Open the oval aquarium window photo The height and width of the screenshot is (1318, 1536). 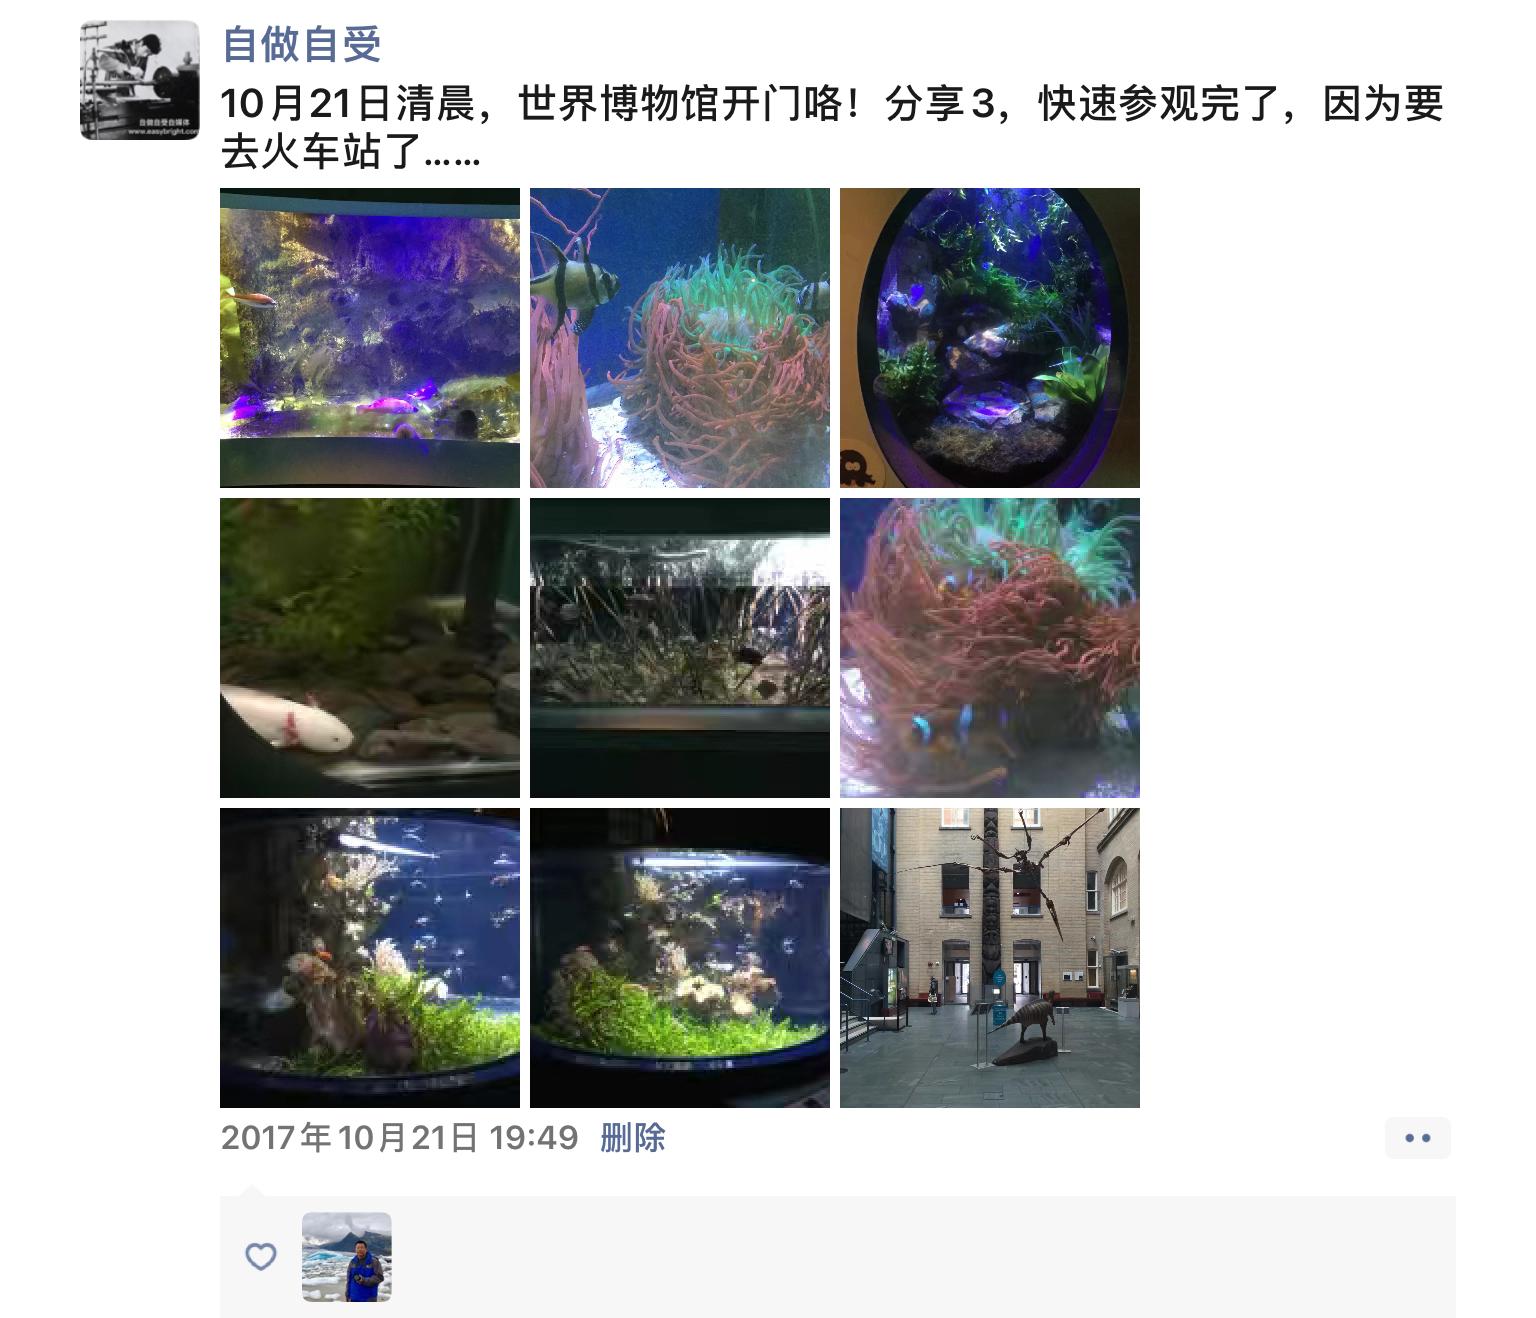[x=990, y=338]
